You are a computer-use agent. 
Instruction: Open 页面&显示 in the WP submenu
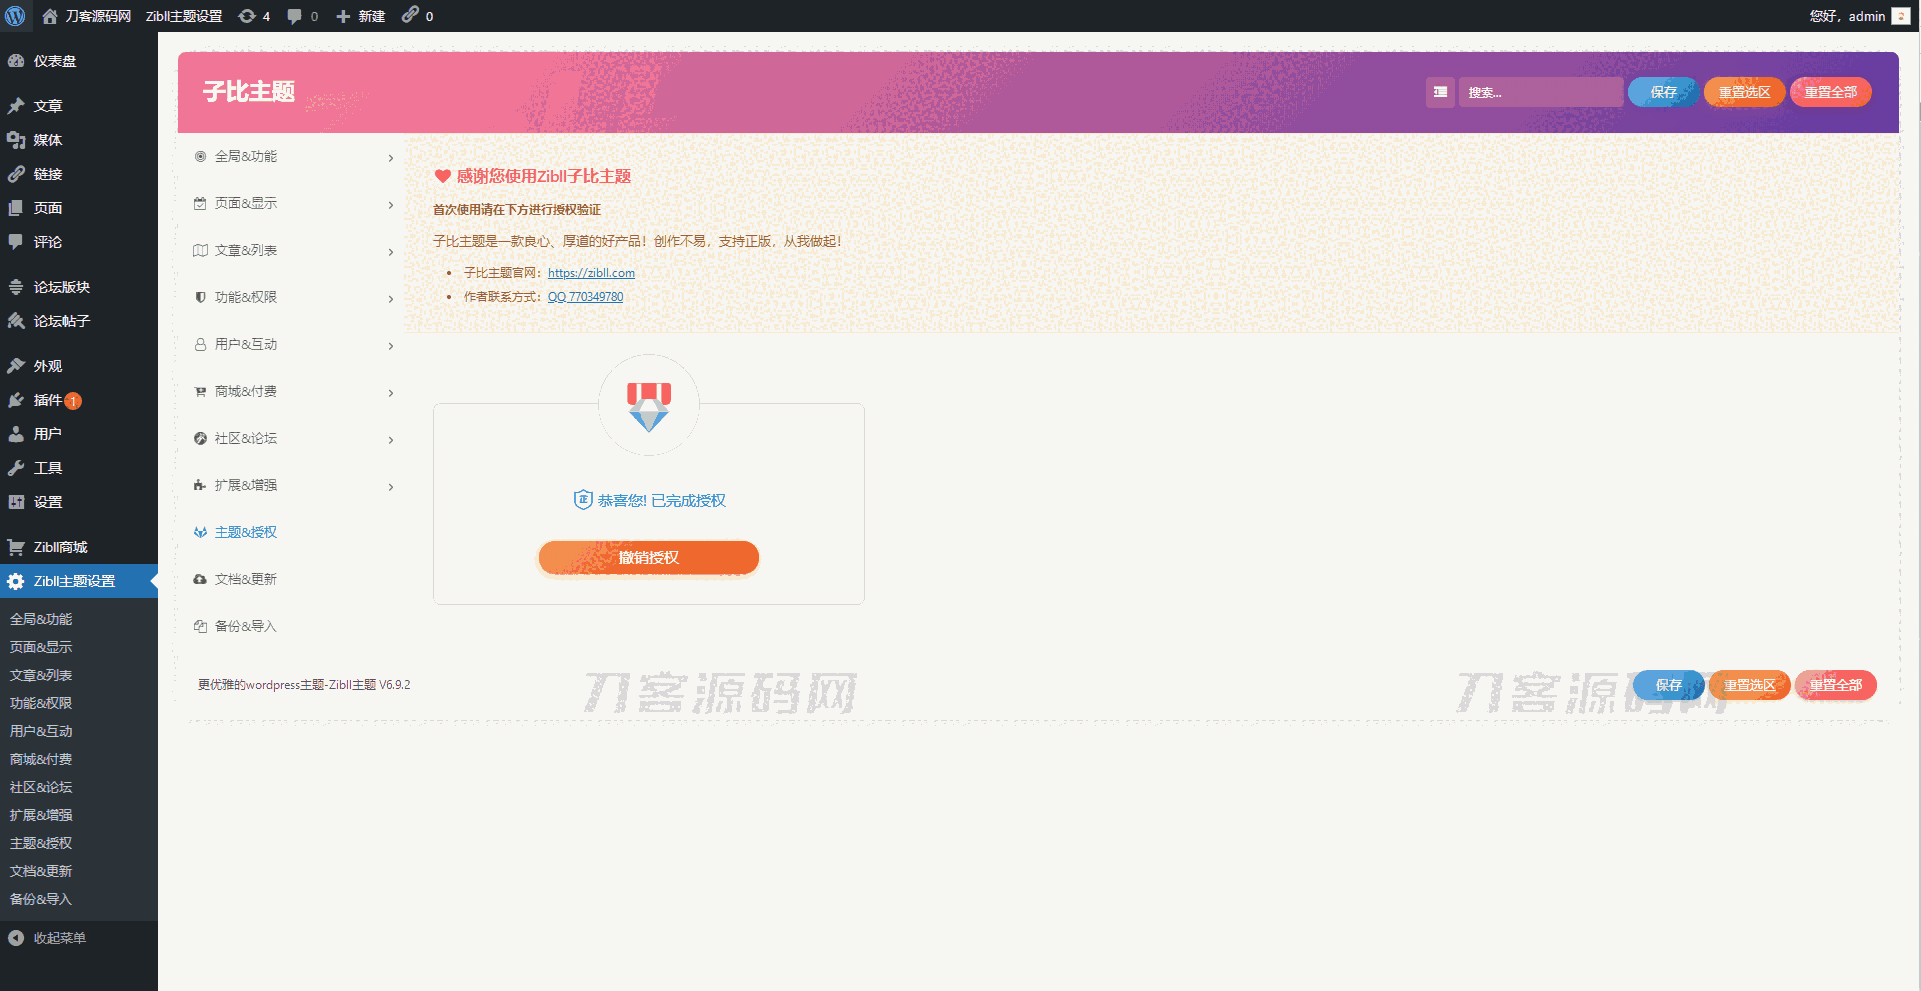pyautogui.click(x=41, y=647)
